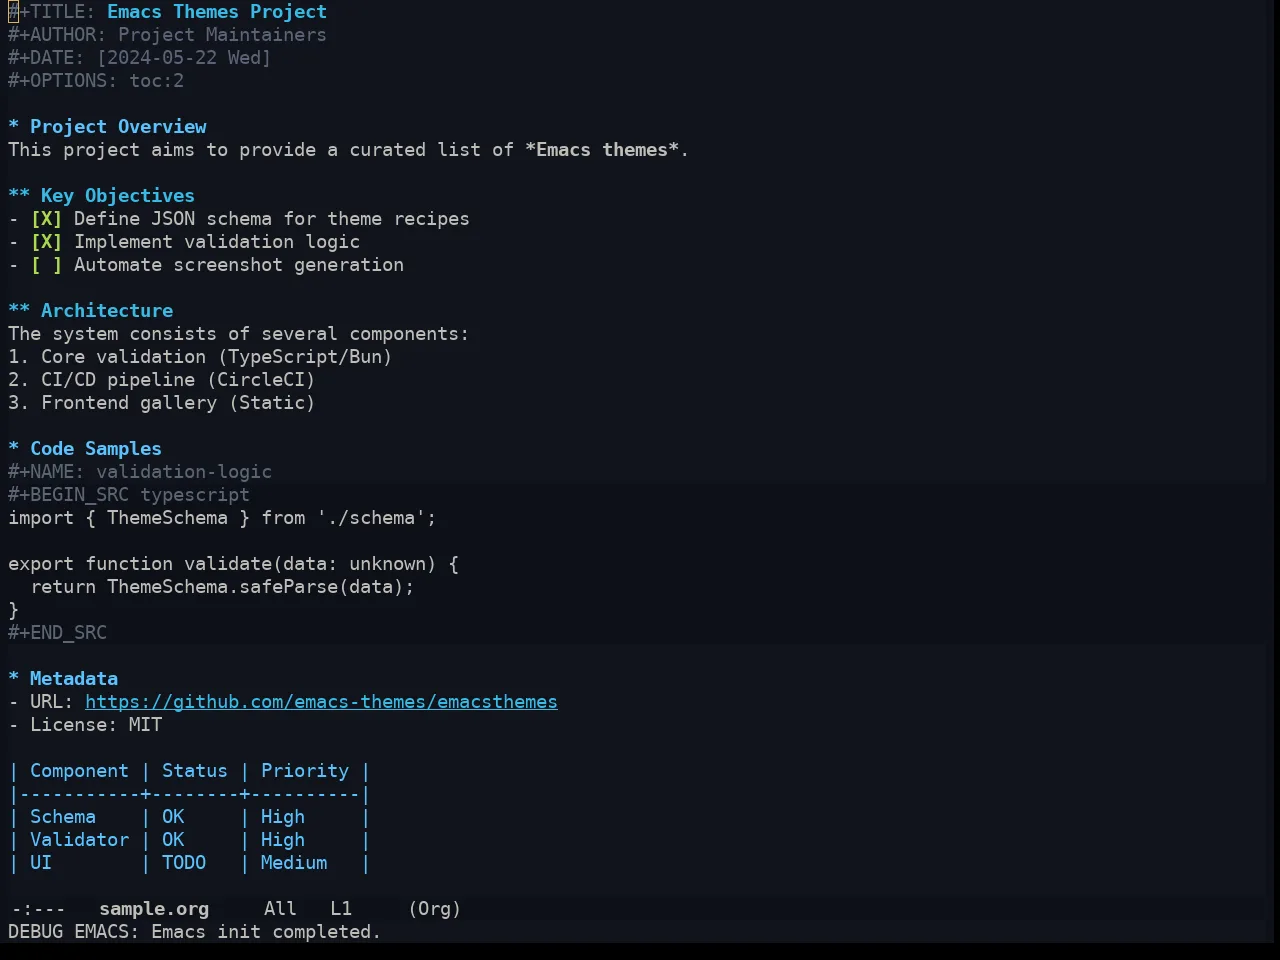
Task: Click the 'DEBUG EMACS' echo area message
Action: [195, 932]
